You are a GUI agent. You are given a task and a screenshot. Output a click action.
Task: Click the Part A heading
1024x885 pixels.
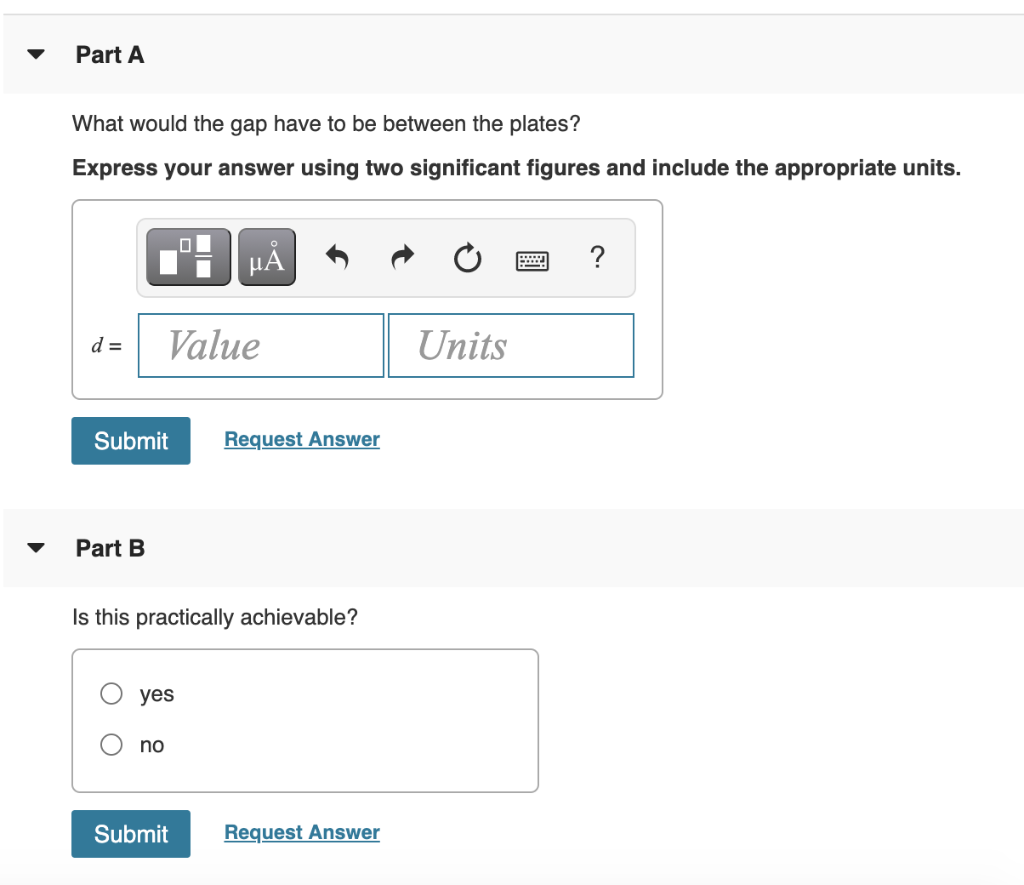110,55
